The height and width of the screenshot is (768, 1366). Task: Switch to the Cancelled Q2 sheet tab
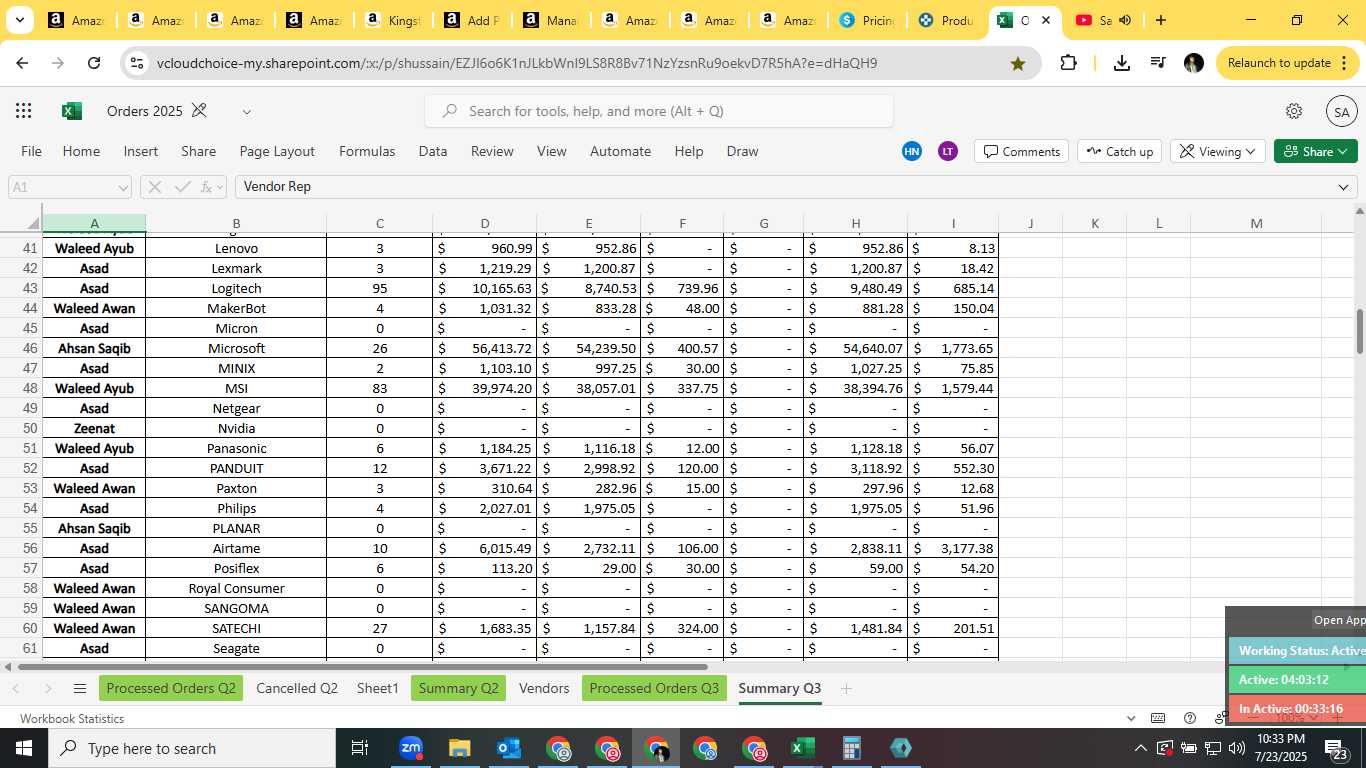(x=297, y=688)
